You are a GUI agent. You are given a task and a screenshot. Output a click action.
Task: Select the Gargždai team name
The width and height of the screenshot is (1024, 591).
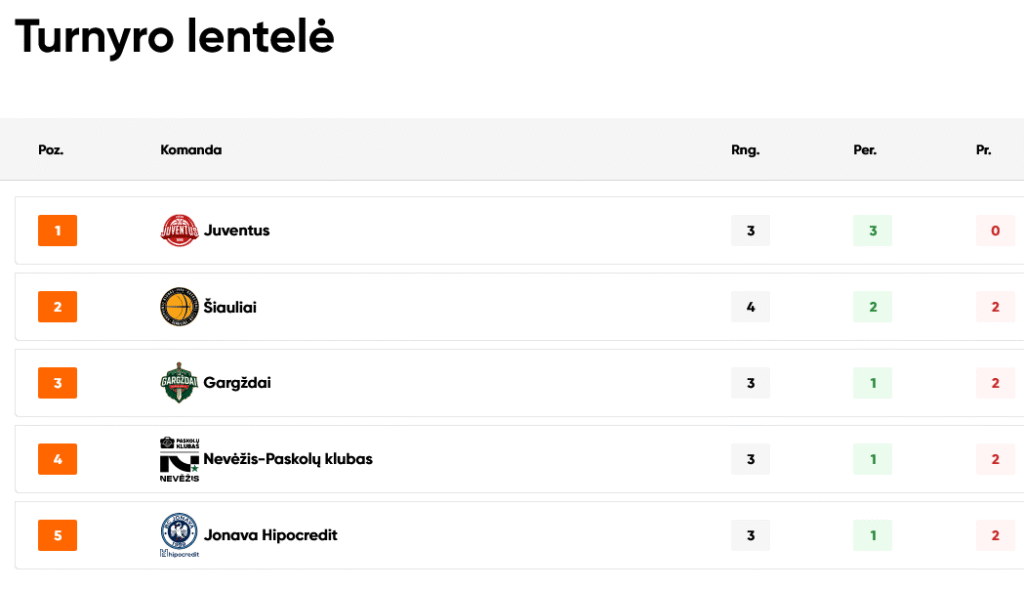237,383
